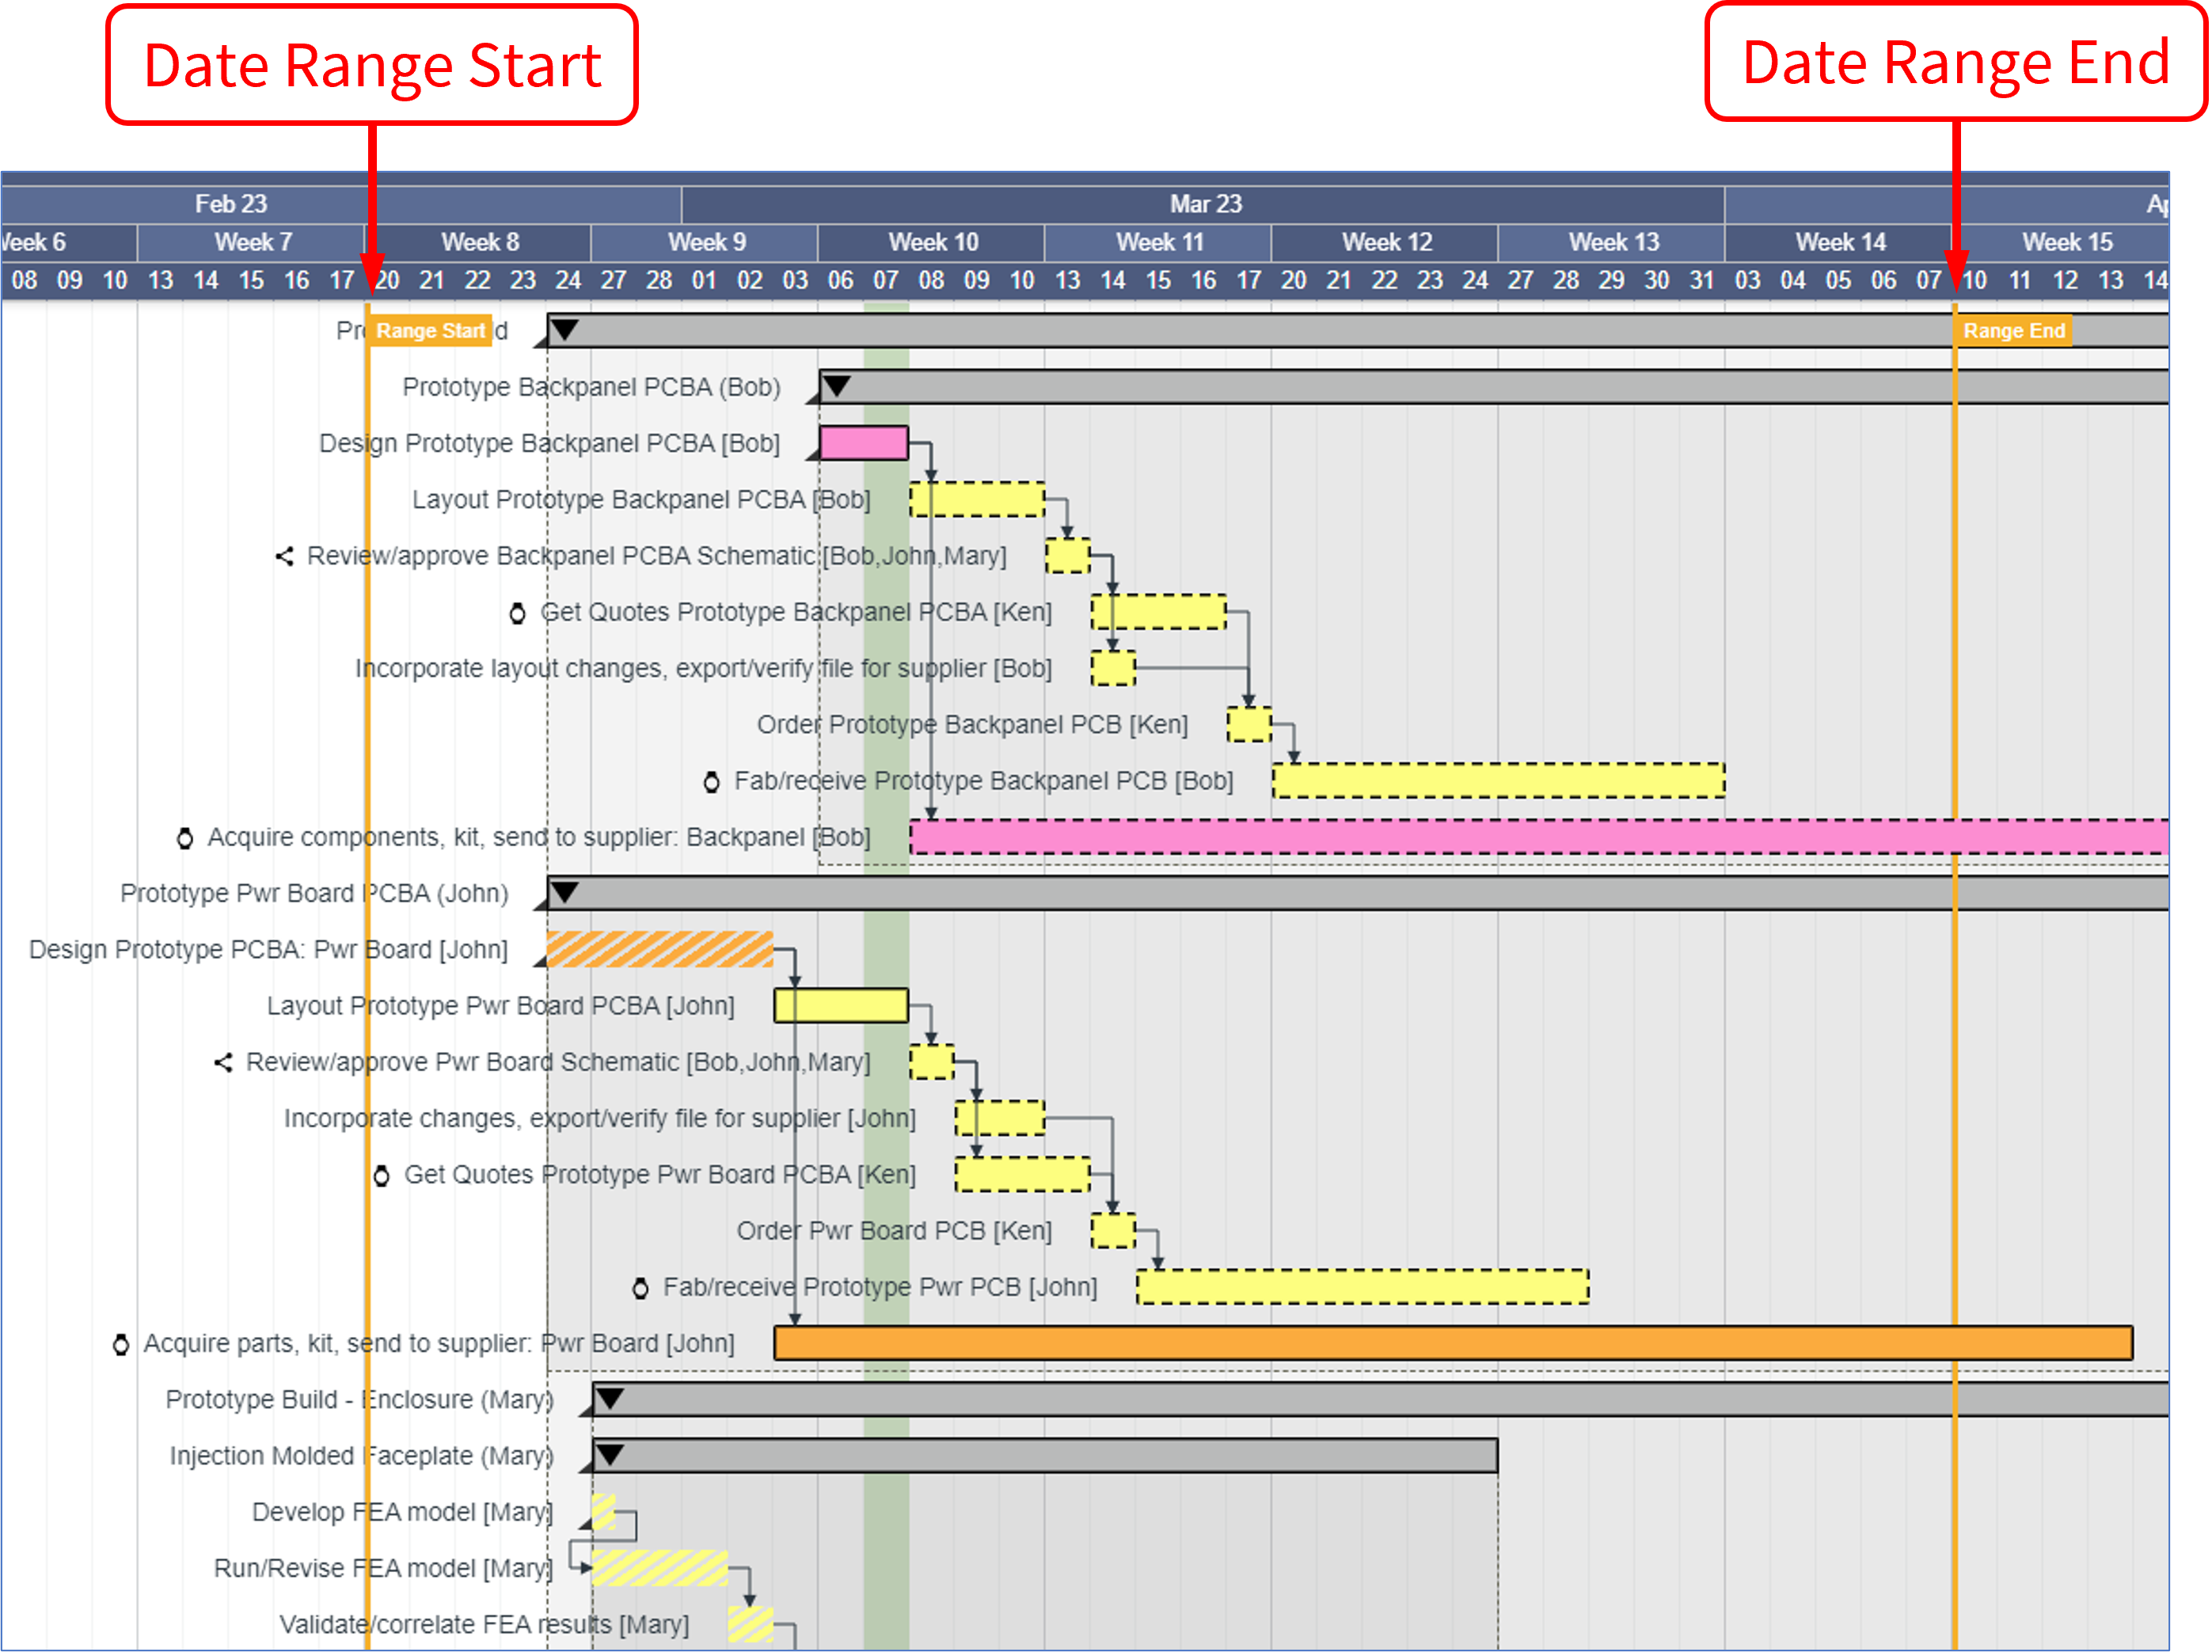The width and height of the screenshot is (2212, 1652).
Task: Click stopwatch icon beside Get Quotes Backpanel PCBA
Action: [517, 613]
